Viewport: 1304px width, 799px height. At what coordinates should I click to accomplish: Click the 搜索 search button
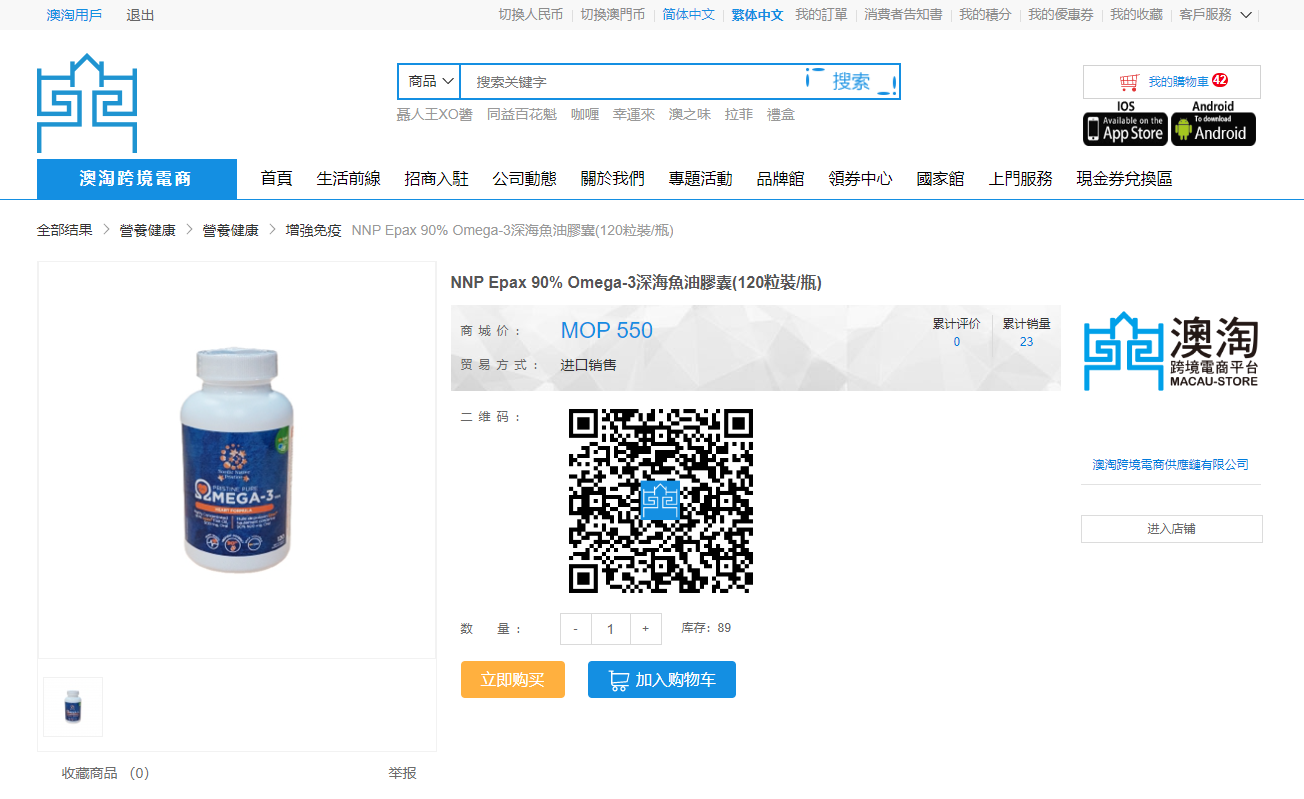(851, 82)
